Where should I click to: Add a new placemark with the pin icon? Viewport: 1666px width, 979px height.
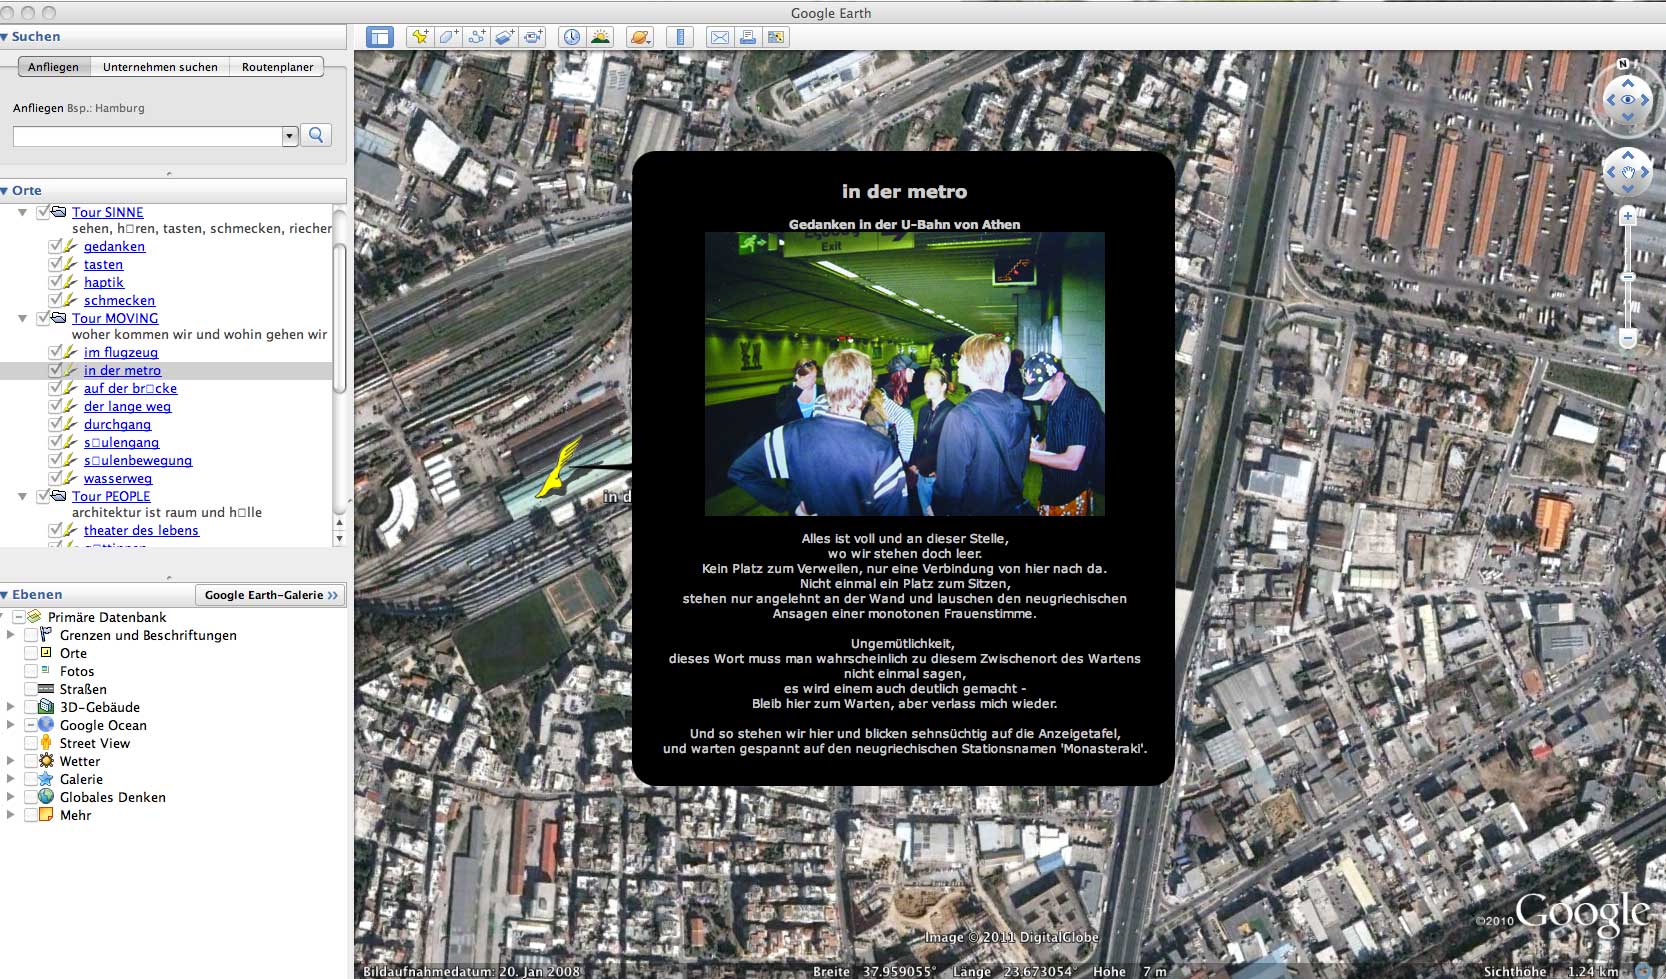tap(420, 37)
